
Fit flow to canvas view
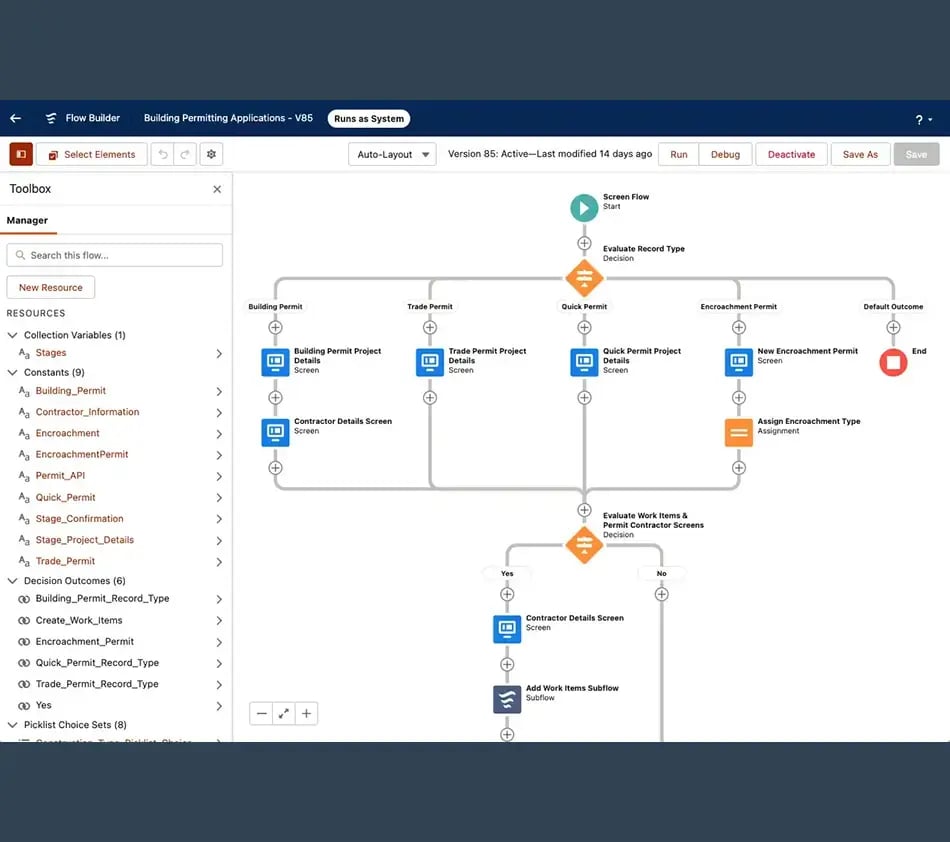click(284, 714)
